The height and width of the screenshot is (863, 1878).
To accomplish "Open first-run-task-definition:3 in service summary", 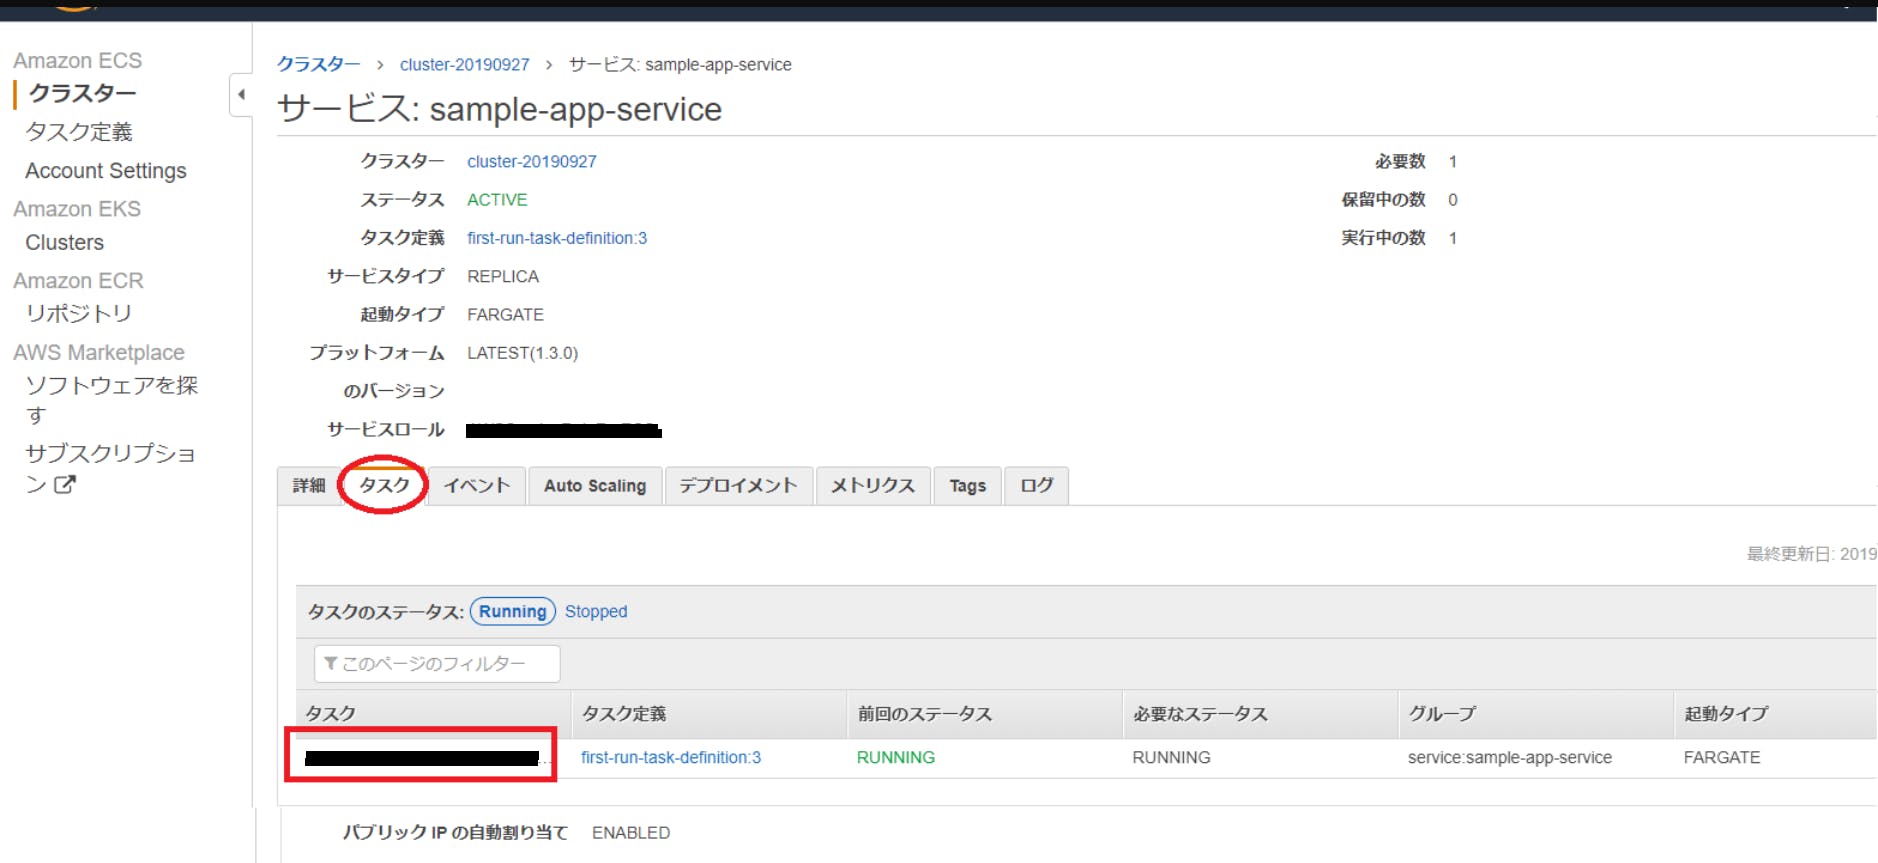I will click(x=557, y=238).
